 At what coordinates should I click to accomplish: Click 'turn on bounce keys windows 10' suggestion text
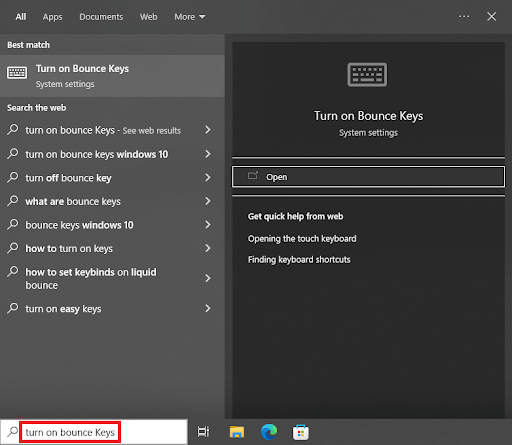[x=97, y=154]
